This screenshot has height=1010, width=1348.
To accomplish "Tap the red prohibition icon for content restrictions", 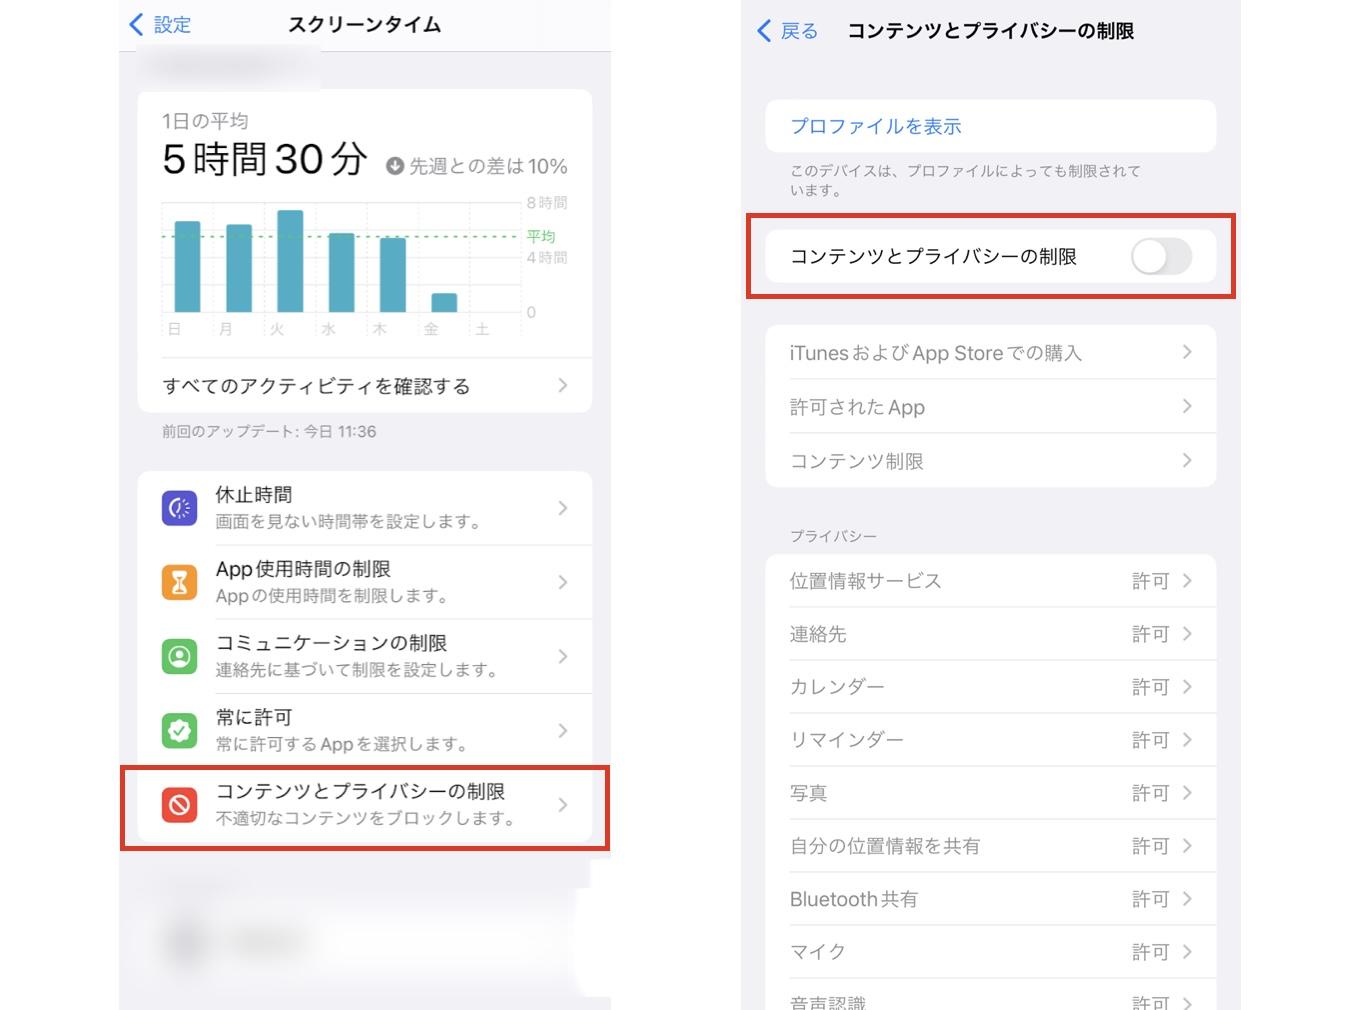I will [179, 805].
